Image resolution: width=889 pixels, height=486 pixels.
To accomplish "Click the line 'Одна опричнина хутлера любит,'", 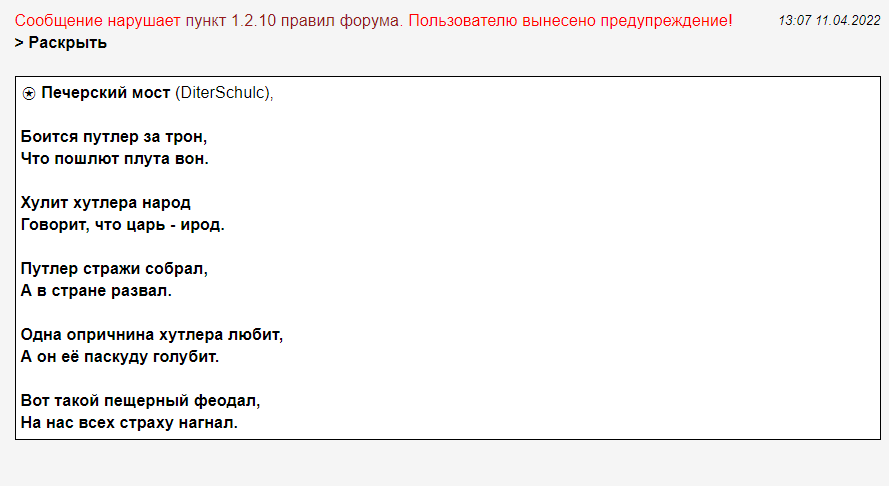I will click(x=152, y=335).
